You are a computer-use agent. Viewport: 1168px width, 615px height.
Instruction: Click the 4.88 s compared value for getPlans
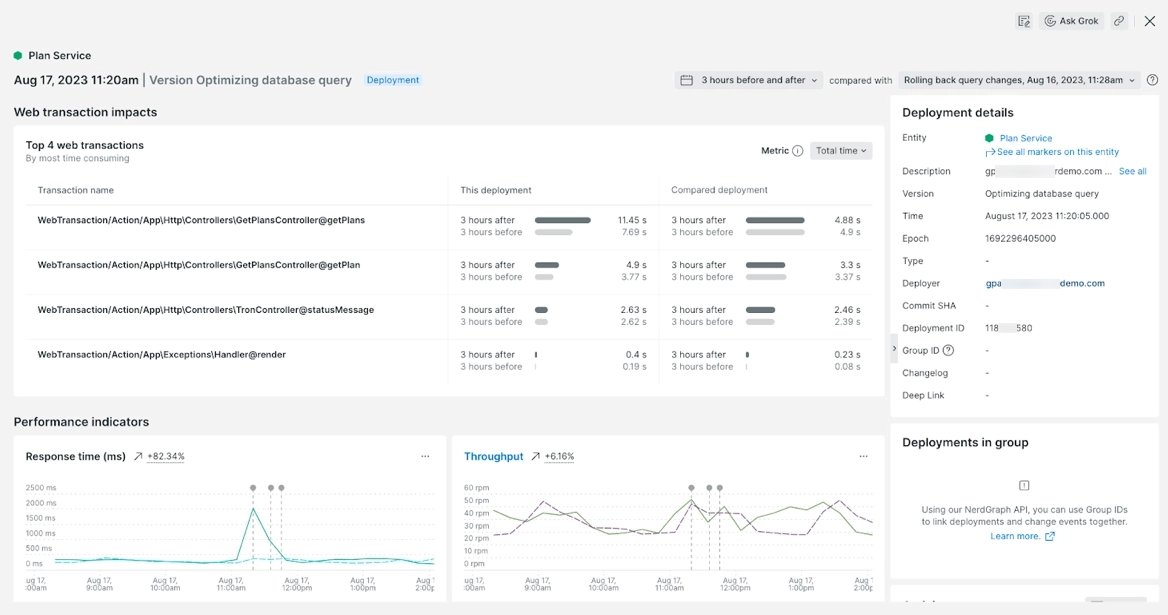pyautogui.click(x=847, y=220)
